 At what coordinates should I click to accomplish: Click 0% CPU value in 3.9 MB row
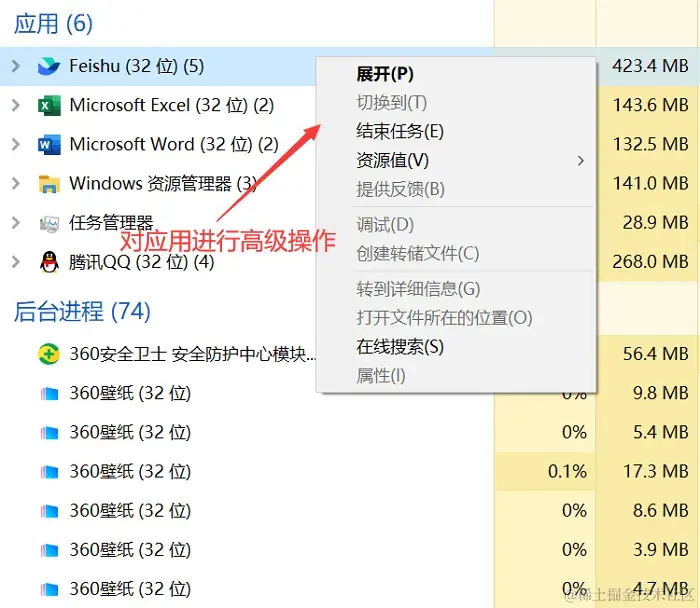pyautogui.click(x=575, y=550)
